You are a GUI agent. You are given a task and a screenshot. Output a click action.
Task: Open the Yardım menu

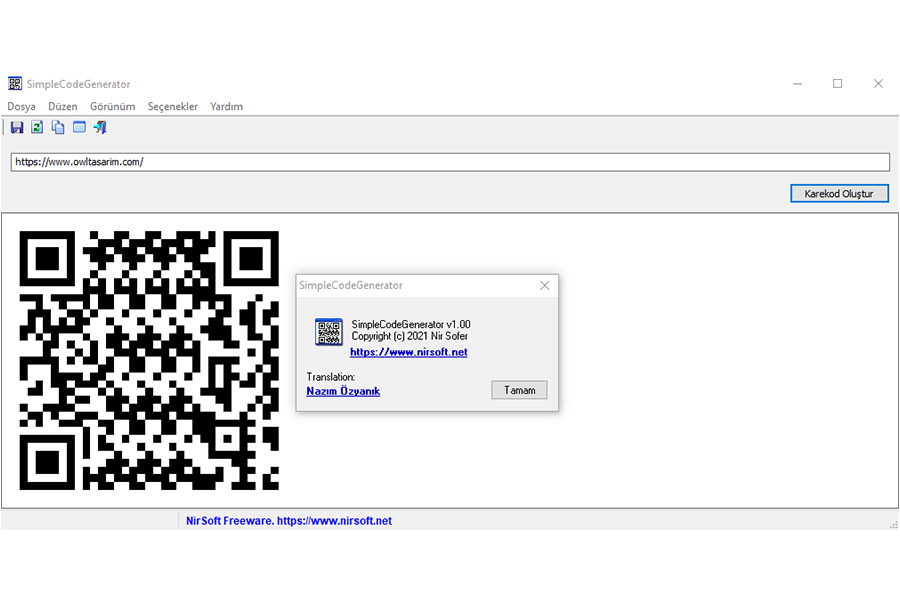226,106
